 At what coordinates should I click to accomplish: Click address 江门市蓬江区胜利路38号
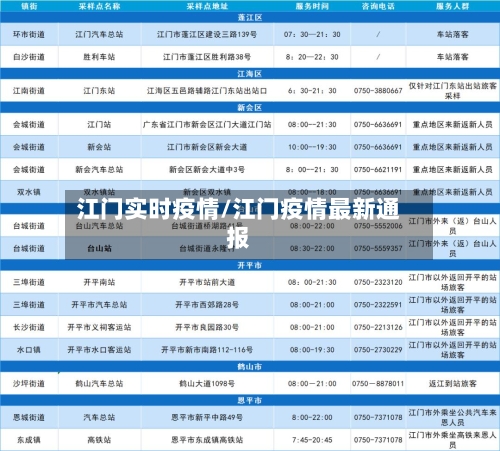pos(207,57)
